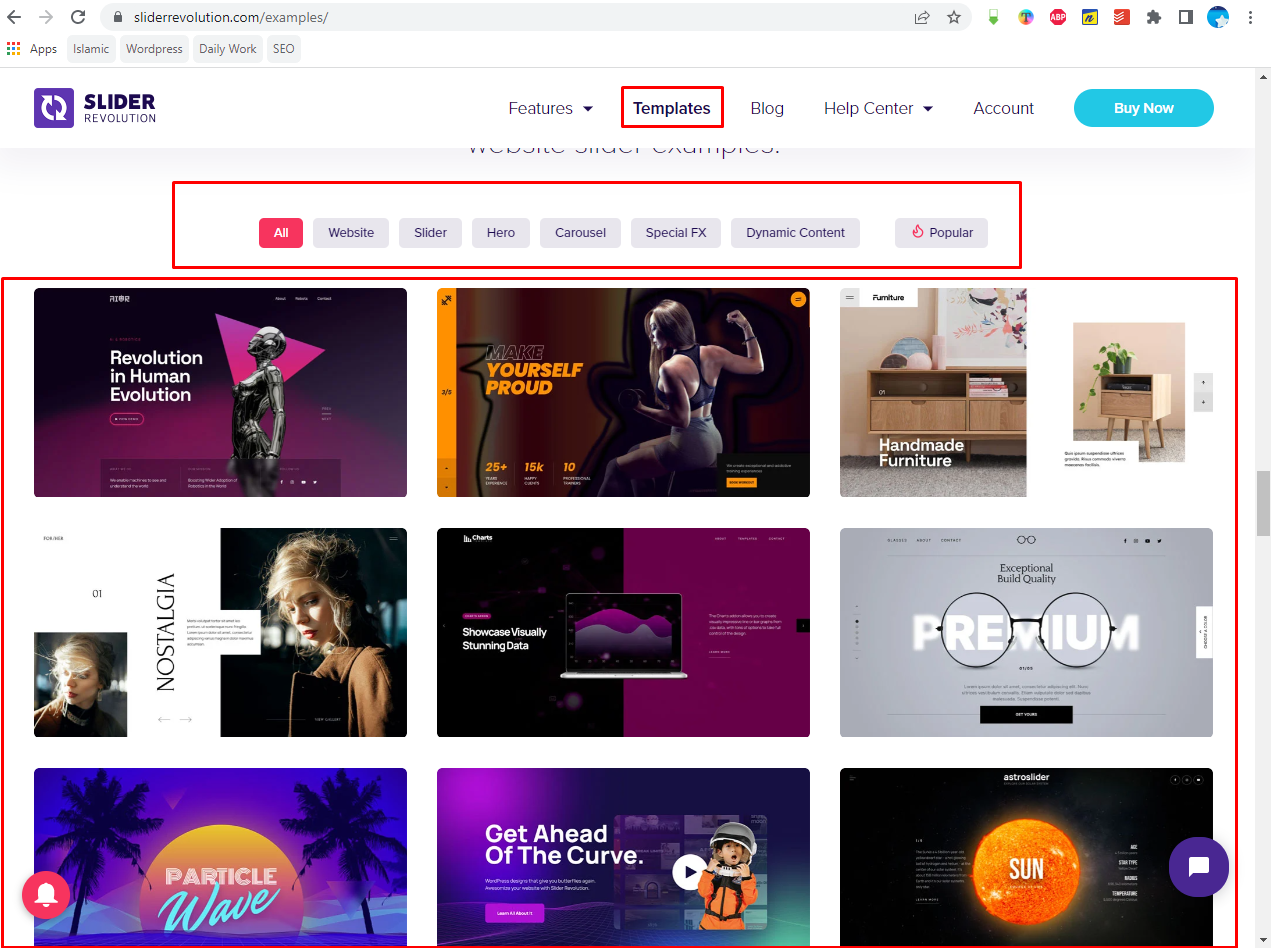Show Popular templates
The height and width of the screenshot is (948, 1271).
click(942, 233)
